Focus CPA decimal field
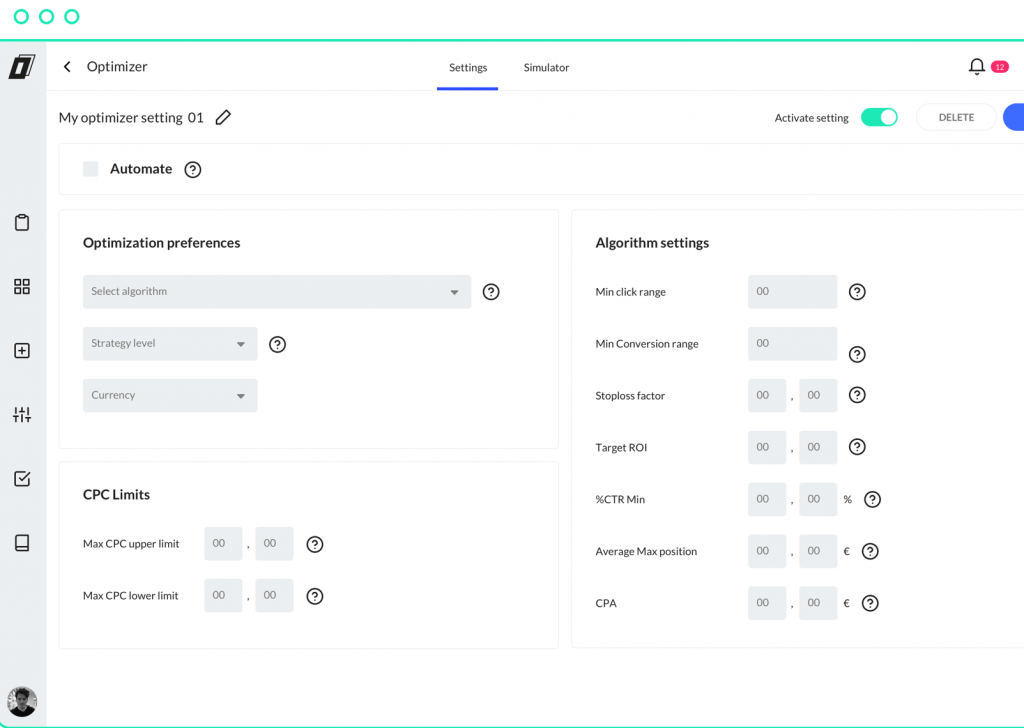1024x728 pixels. 818,603
